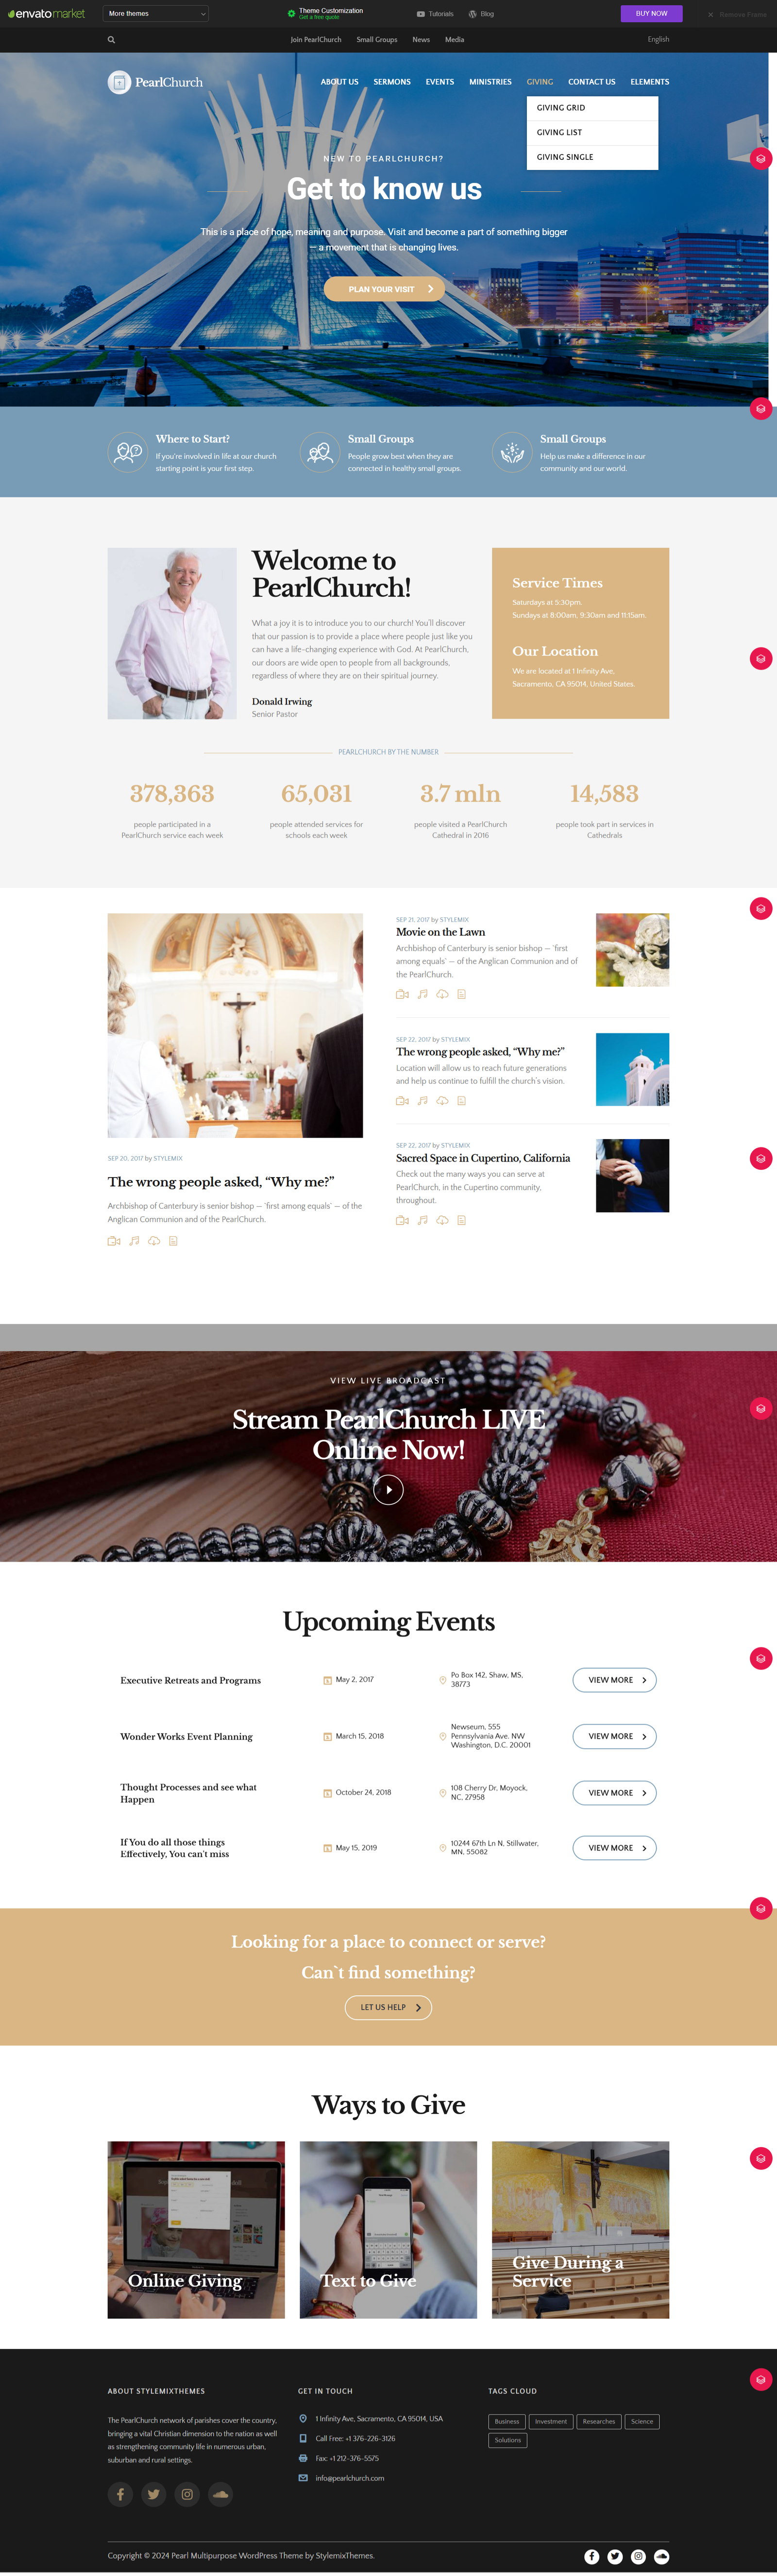Open the Sermons menu item
777x2576 pixels.
[x=392, y=82]
